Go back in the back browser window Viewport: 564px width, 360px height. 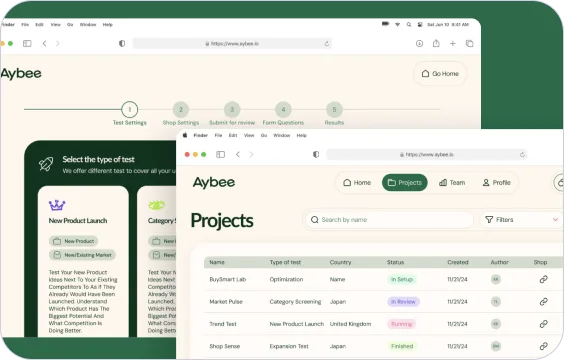pyautogui.click(x=45, y=44)
